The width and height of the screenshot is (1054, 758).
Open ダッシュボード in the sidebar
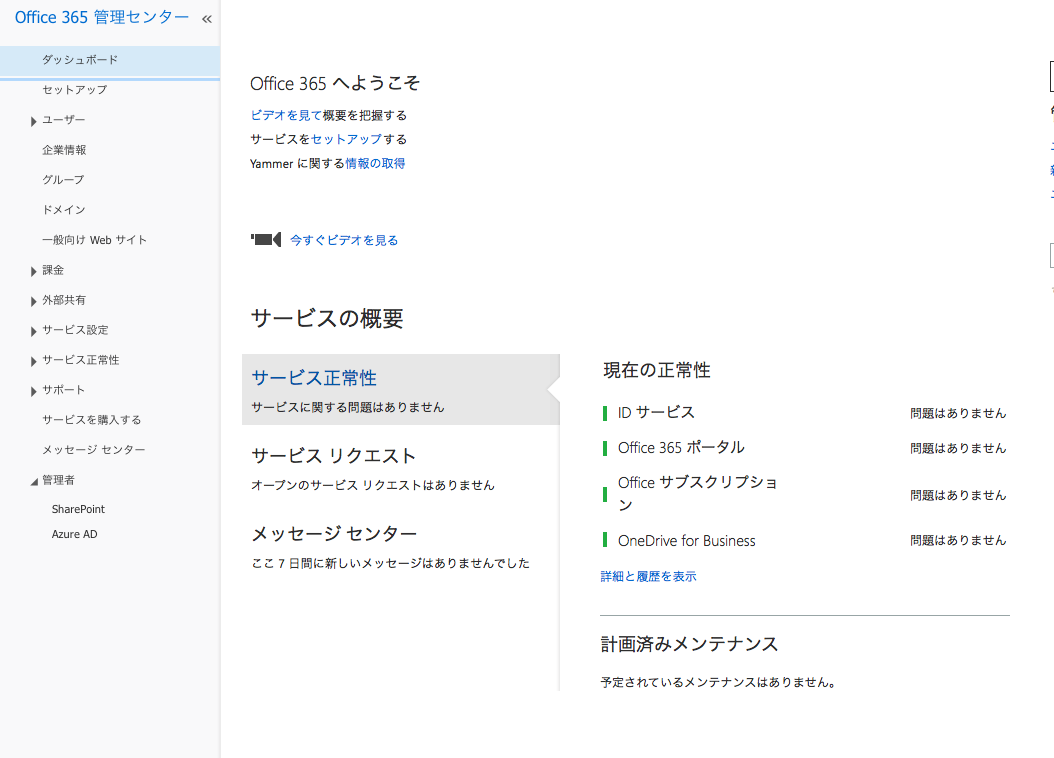pyautogui.click(x=110, y=60)
